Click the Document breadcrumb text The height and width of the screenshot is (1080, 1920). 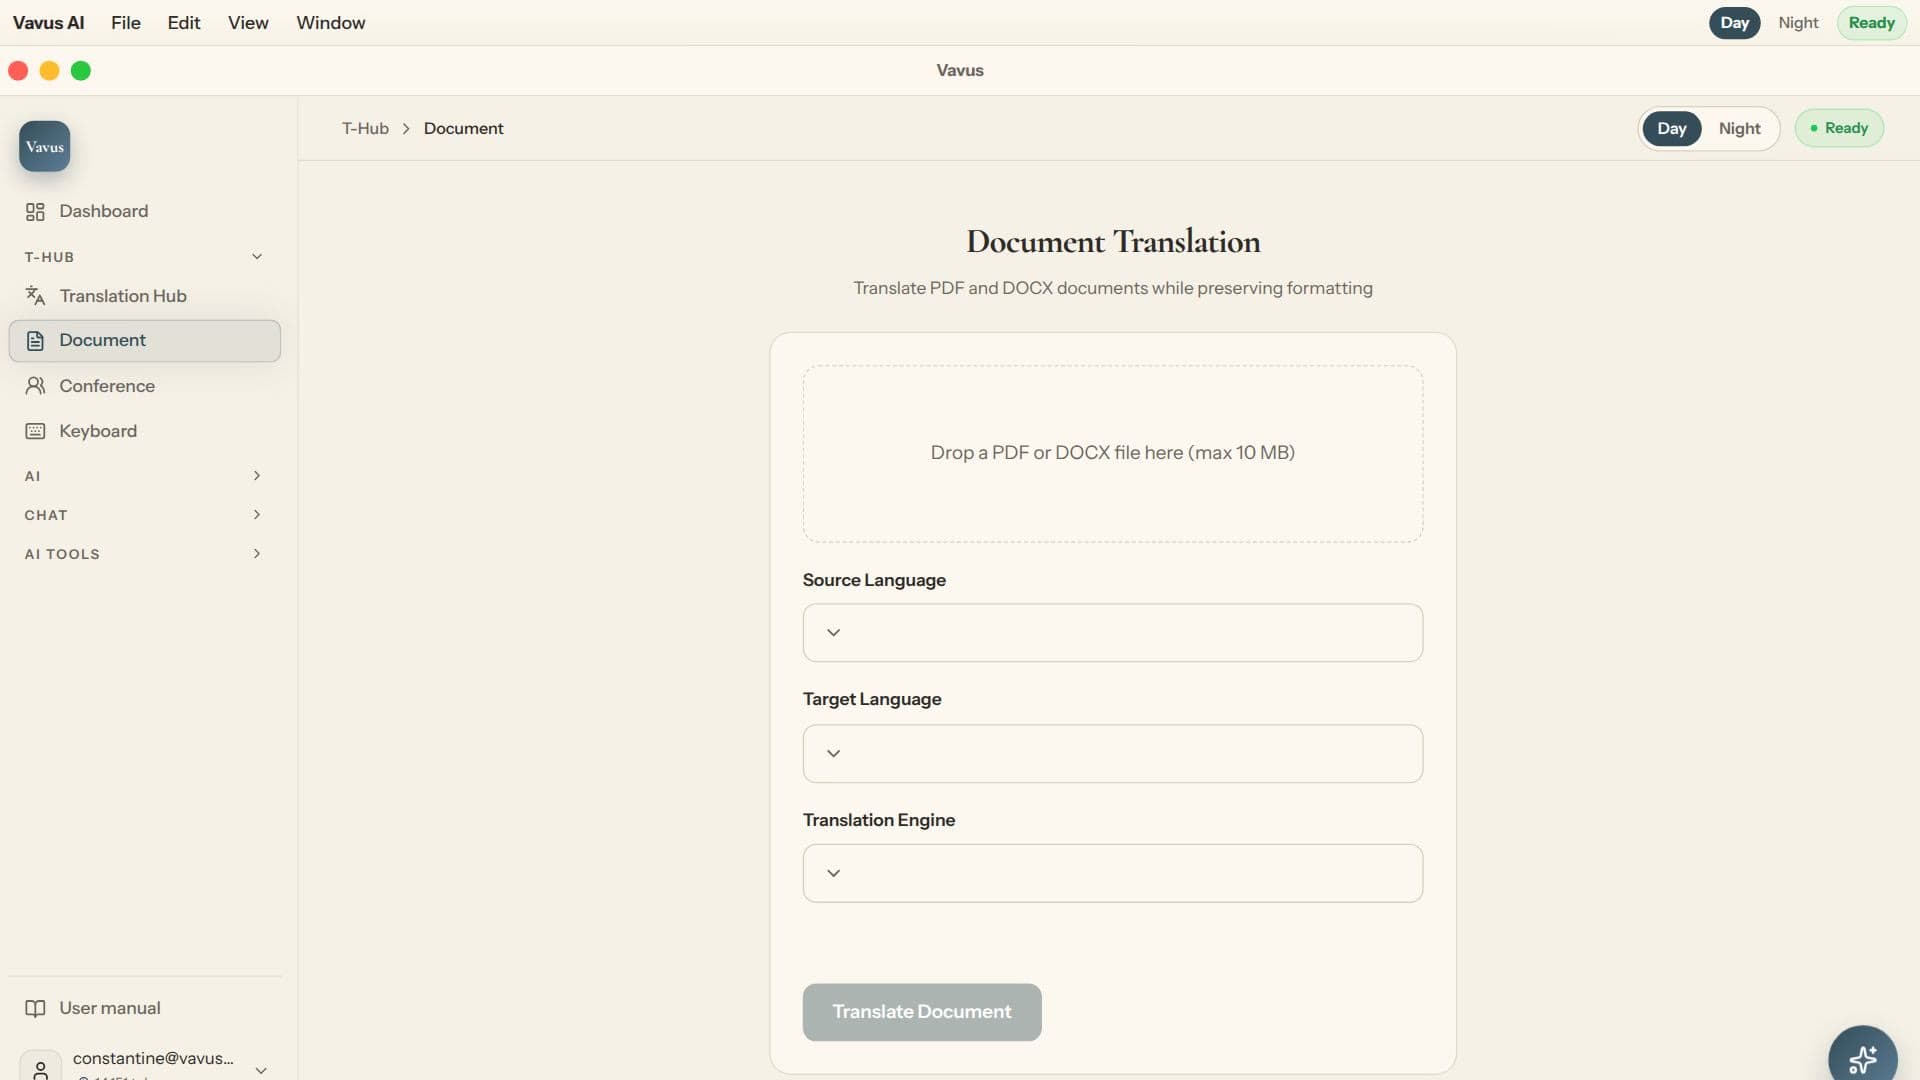(463, 128)
